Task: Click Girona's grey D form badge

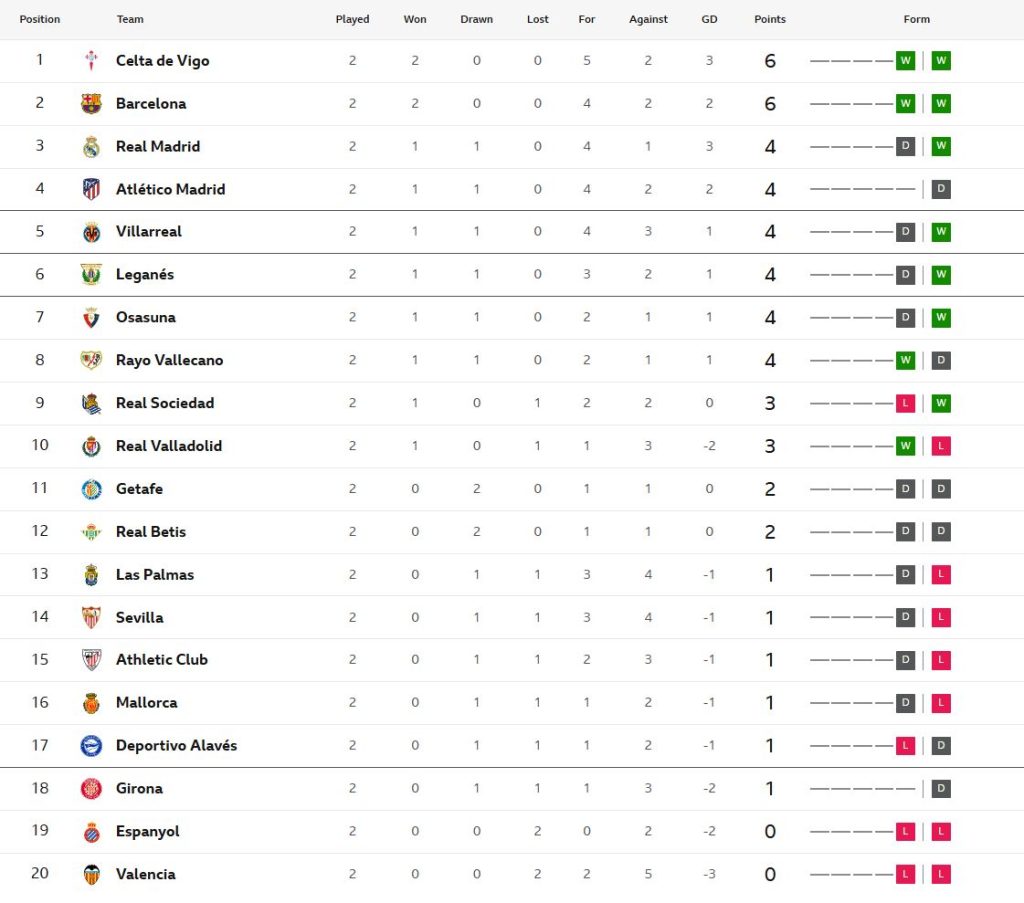Action: [x=941, y=789]
